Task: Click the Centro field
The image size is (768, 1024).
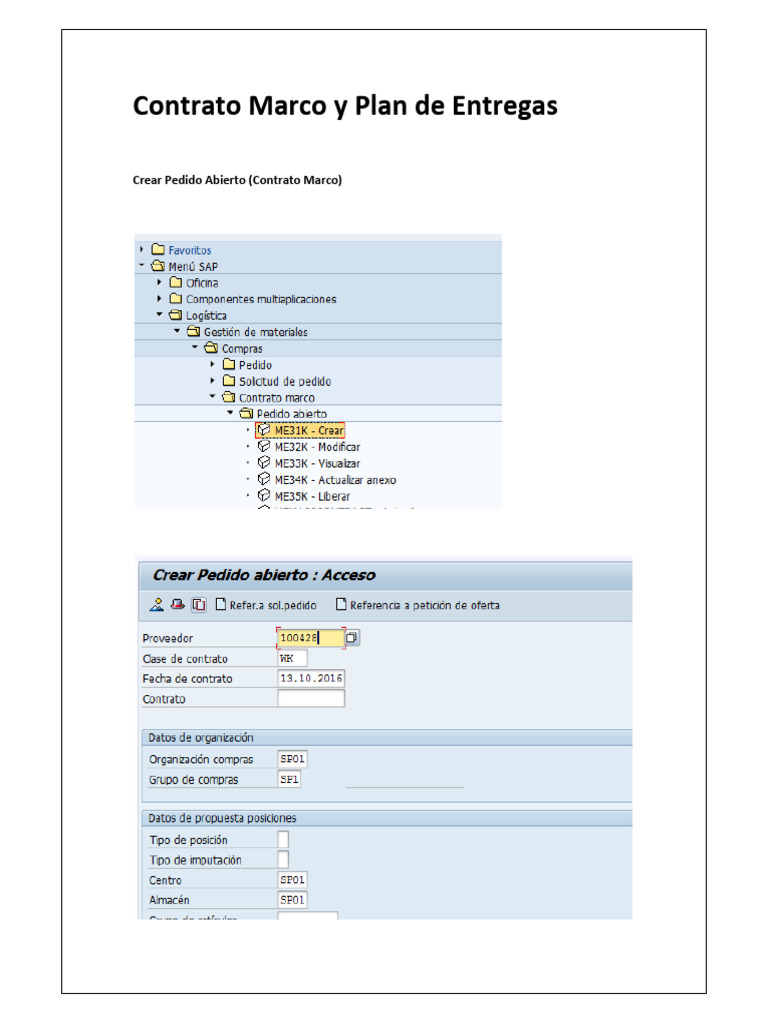Action: [292, 880]
